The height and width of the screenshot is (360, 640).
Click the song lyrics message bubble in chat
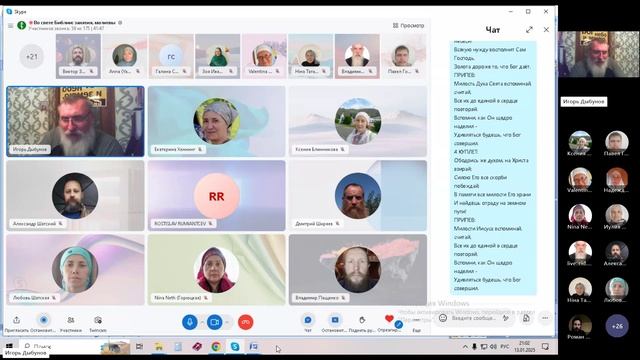pos(493,167)
